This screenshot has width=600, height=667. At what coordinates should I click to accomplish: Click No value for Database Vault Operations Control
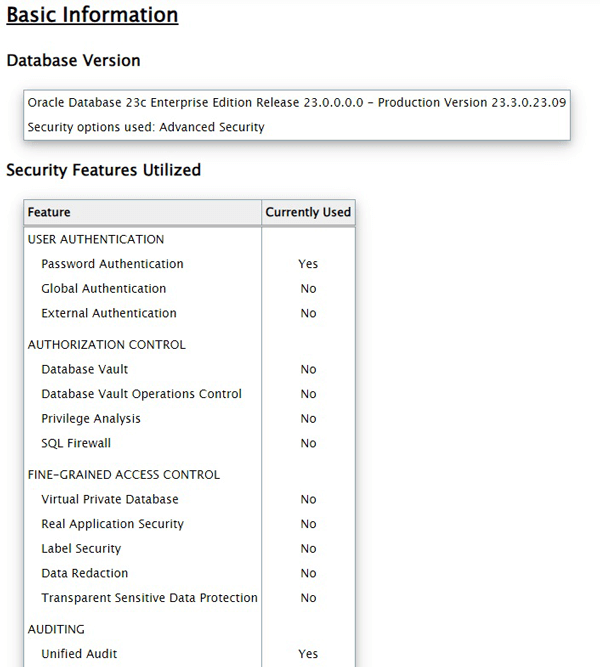[x=308, y=394]
